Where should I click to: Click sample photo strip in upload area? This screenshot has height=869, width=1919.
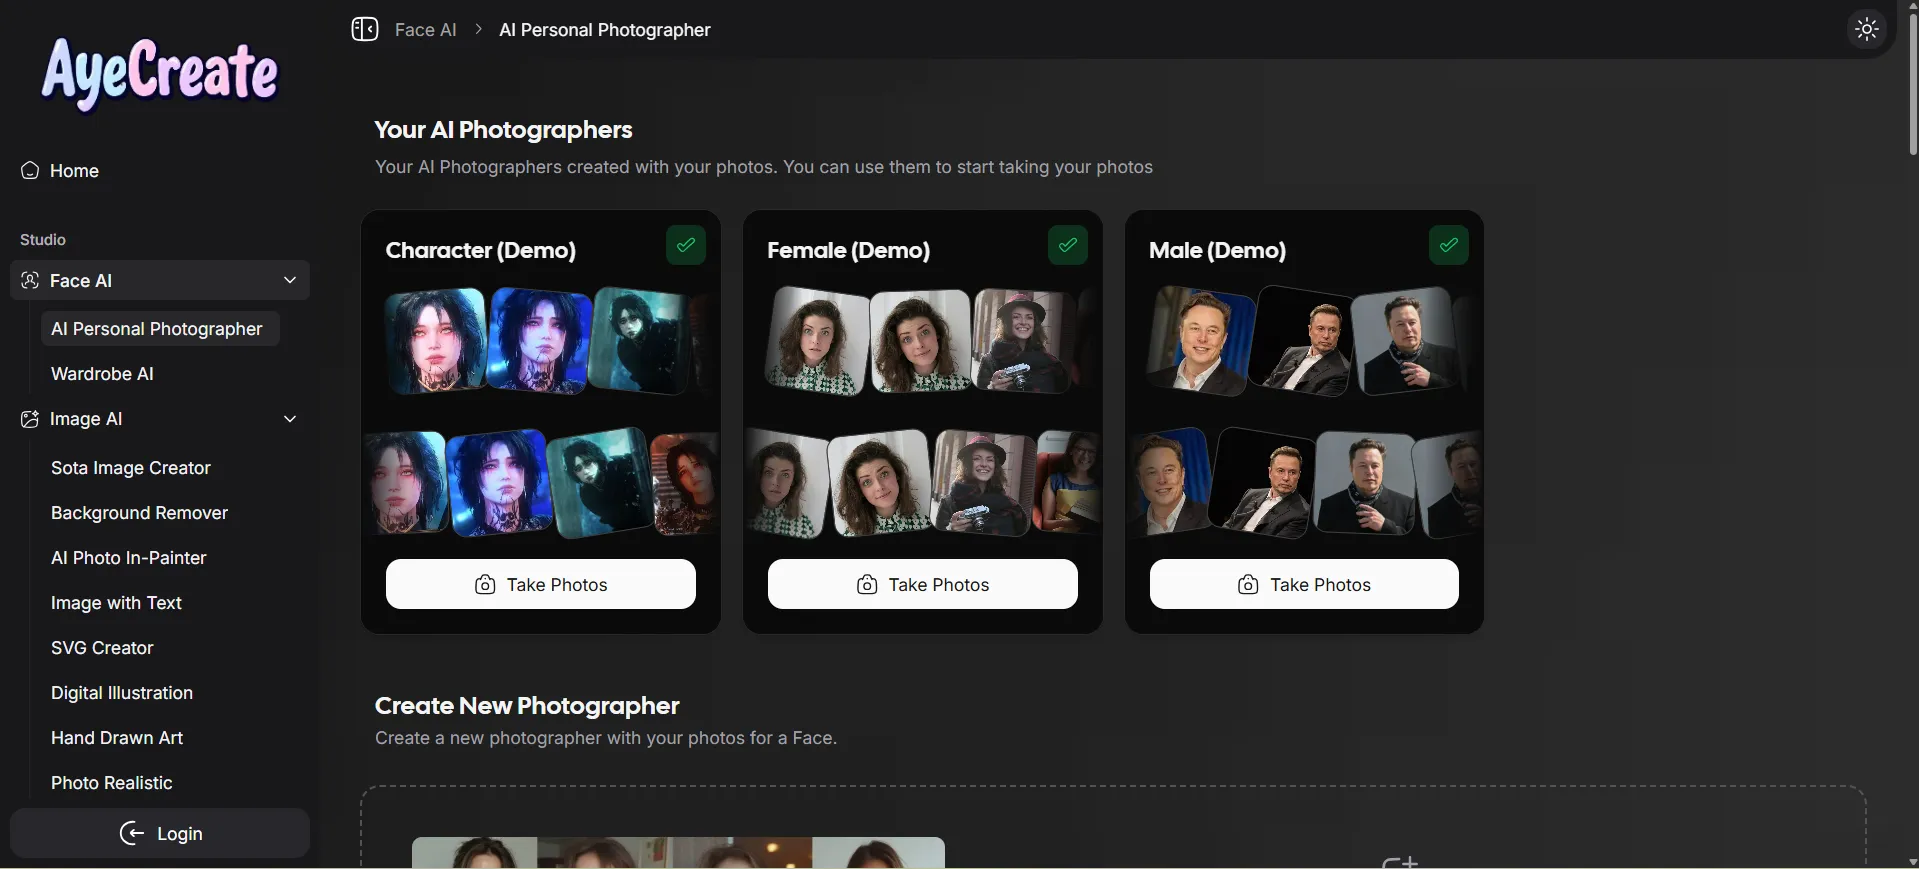[x=678, y=853]
